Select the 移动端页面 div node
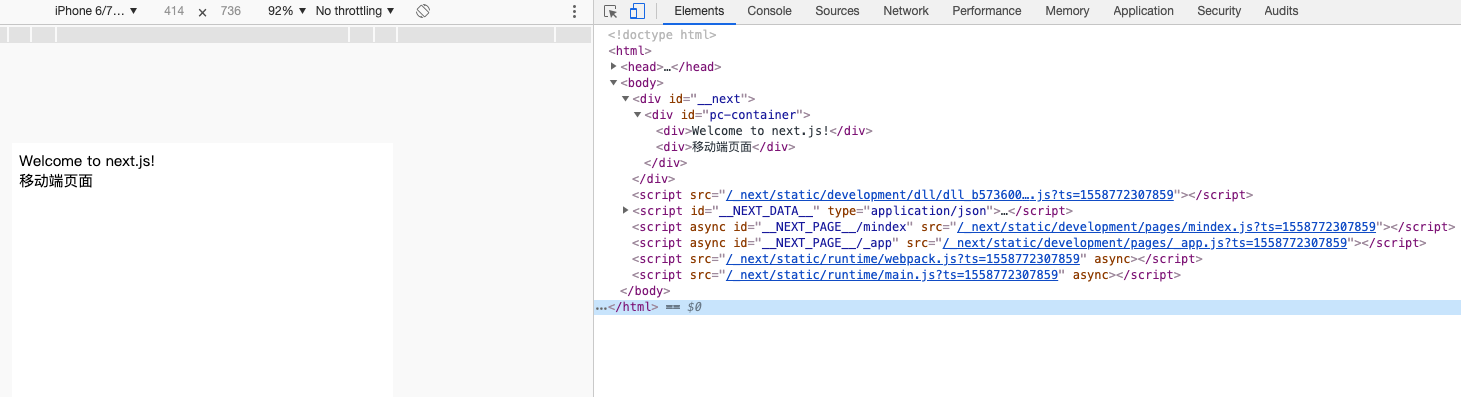 point(726,147)
